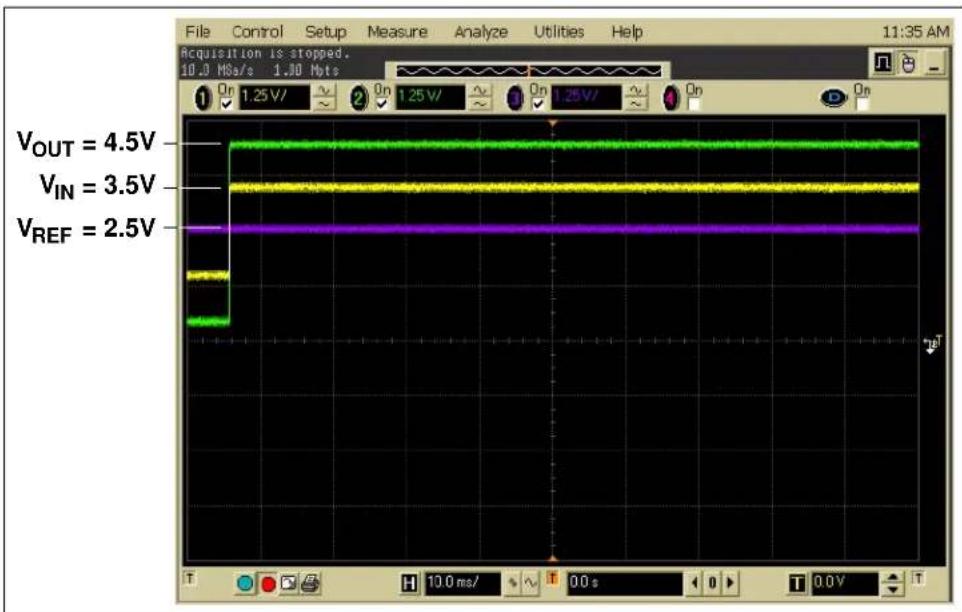This screenshot has width=962, height=612.
Task: Click the horizontal zoom-in waveform button
Action: click(x=530, y=584)
